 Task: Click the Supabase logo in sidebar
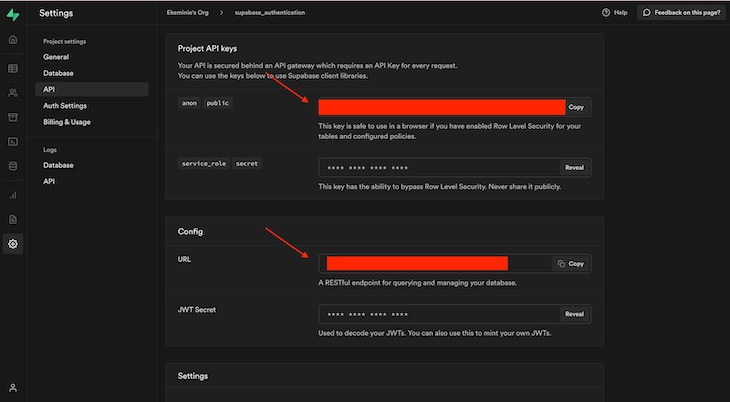(x=12, y=13)
